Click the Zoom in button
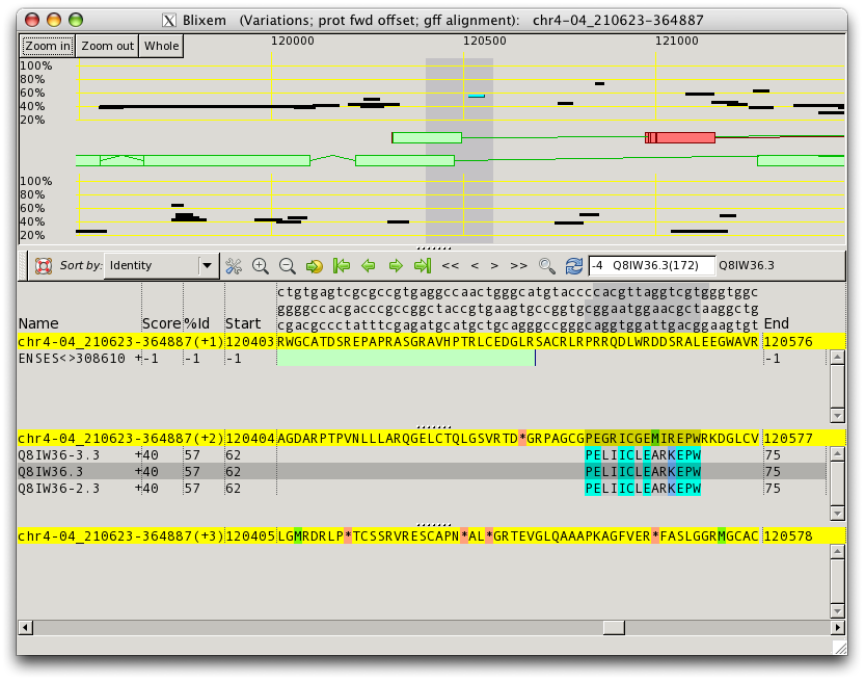This screenshot has height=680, width=864. (x=48, y=46)
